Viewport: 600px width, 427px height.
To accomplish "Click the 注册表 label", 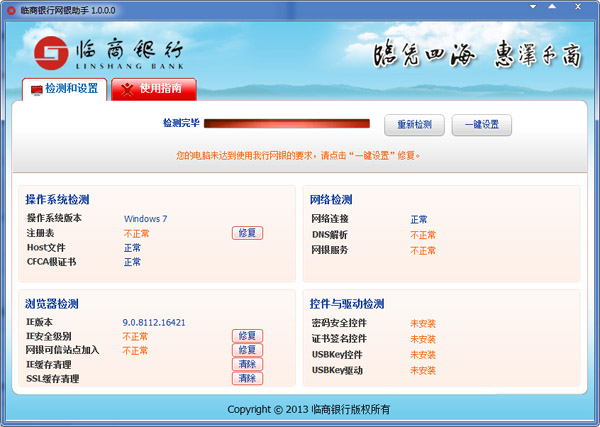I will [x=40, y=233].
